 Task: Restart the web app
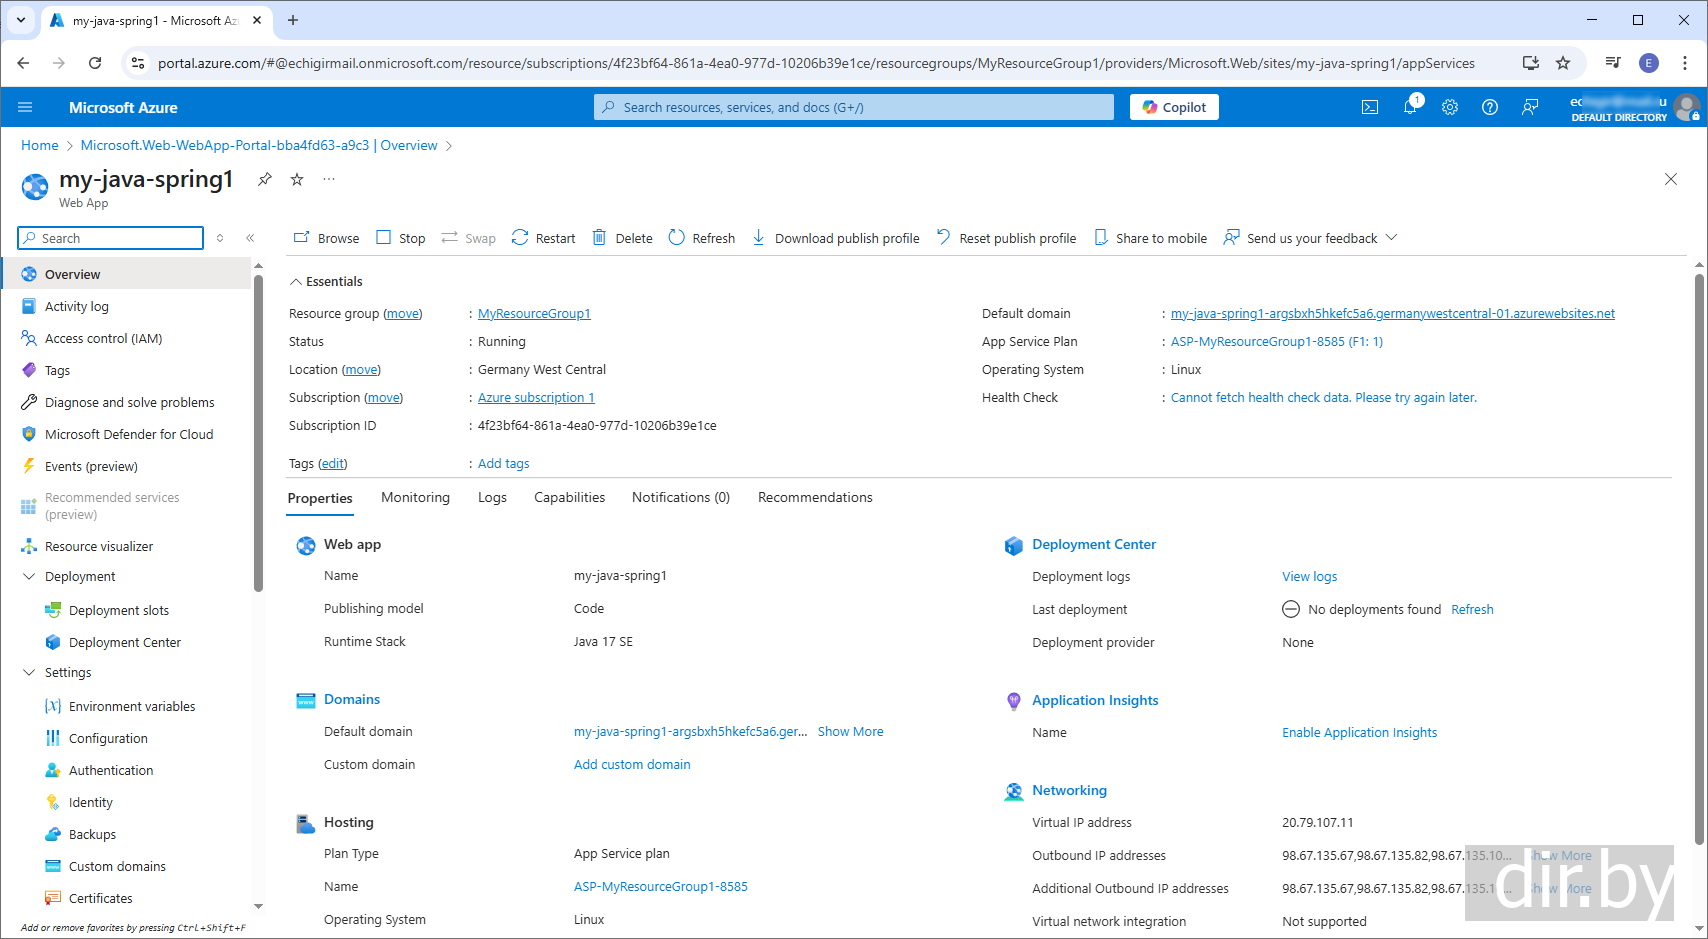point(543,238)
